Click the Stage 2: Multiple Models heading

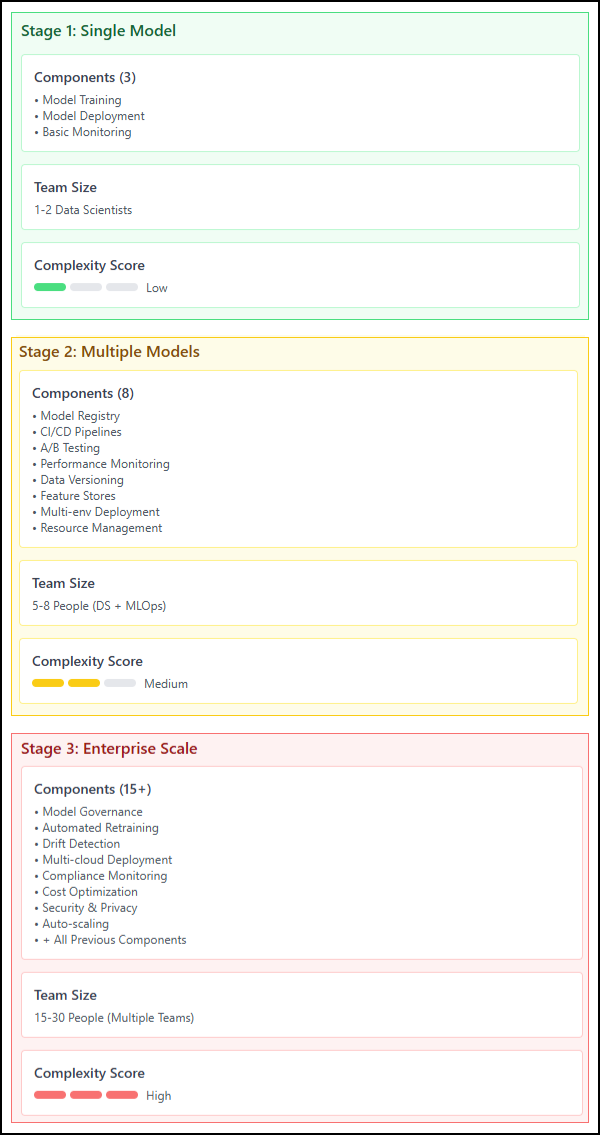pos(109,351)
